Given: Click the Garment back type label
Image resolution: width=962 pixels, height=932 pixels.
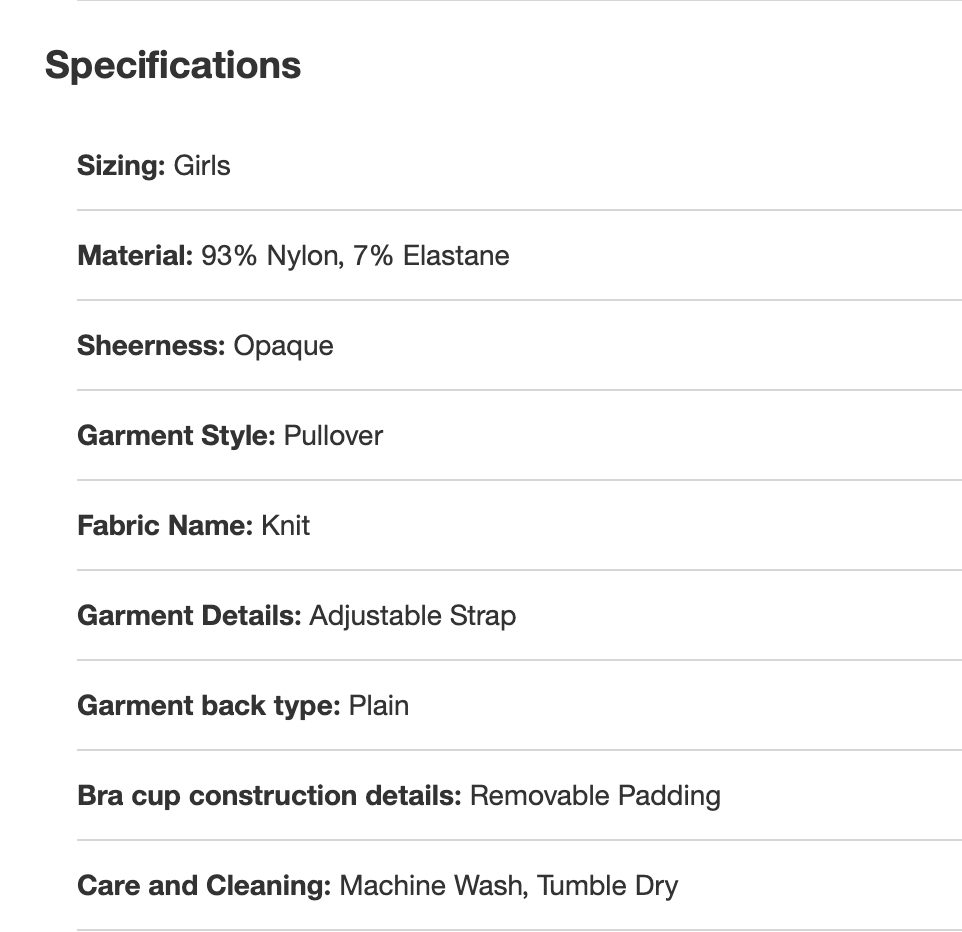Looking at the screenshot, I should click(x=209, y=705).
